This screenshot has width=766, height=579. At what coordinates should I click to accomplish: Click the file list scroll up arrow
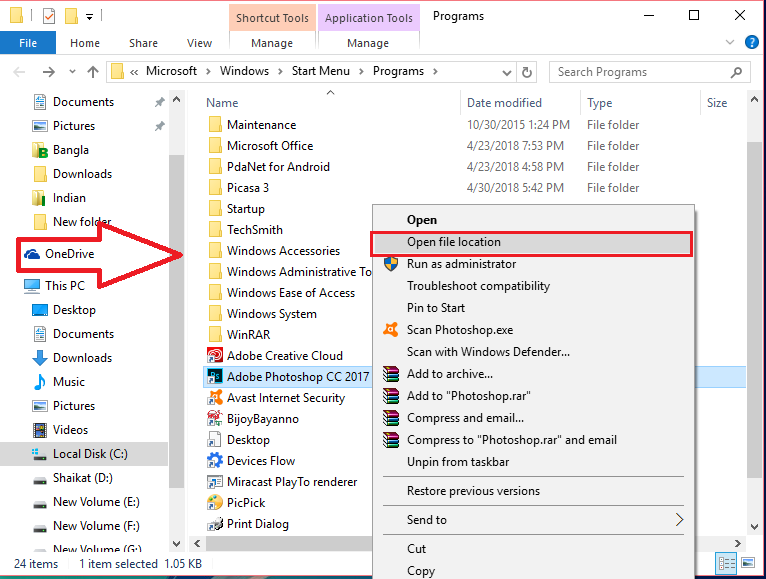pos(754,99)
